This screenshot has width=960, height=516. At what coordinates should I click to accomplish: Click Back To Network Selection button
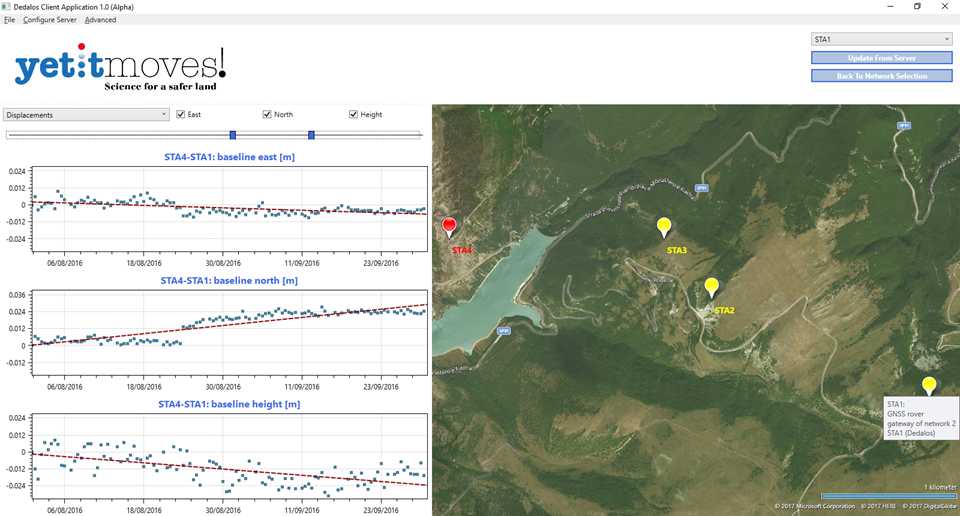click(x=882, y=76)
